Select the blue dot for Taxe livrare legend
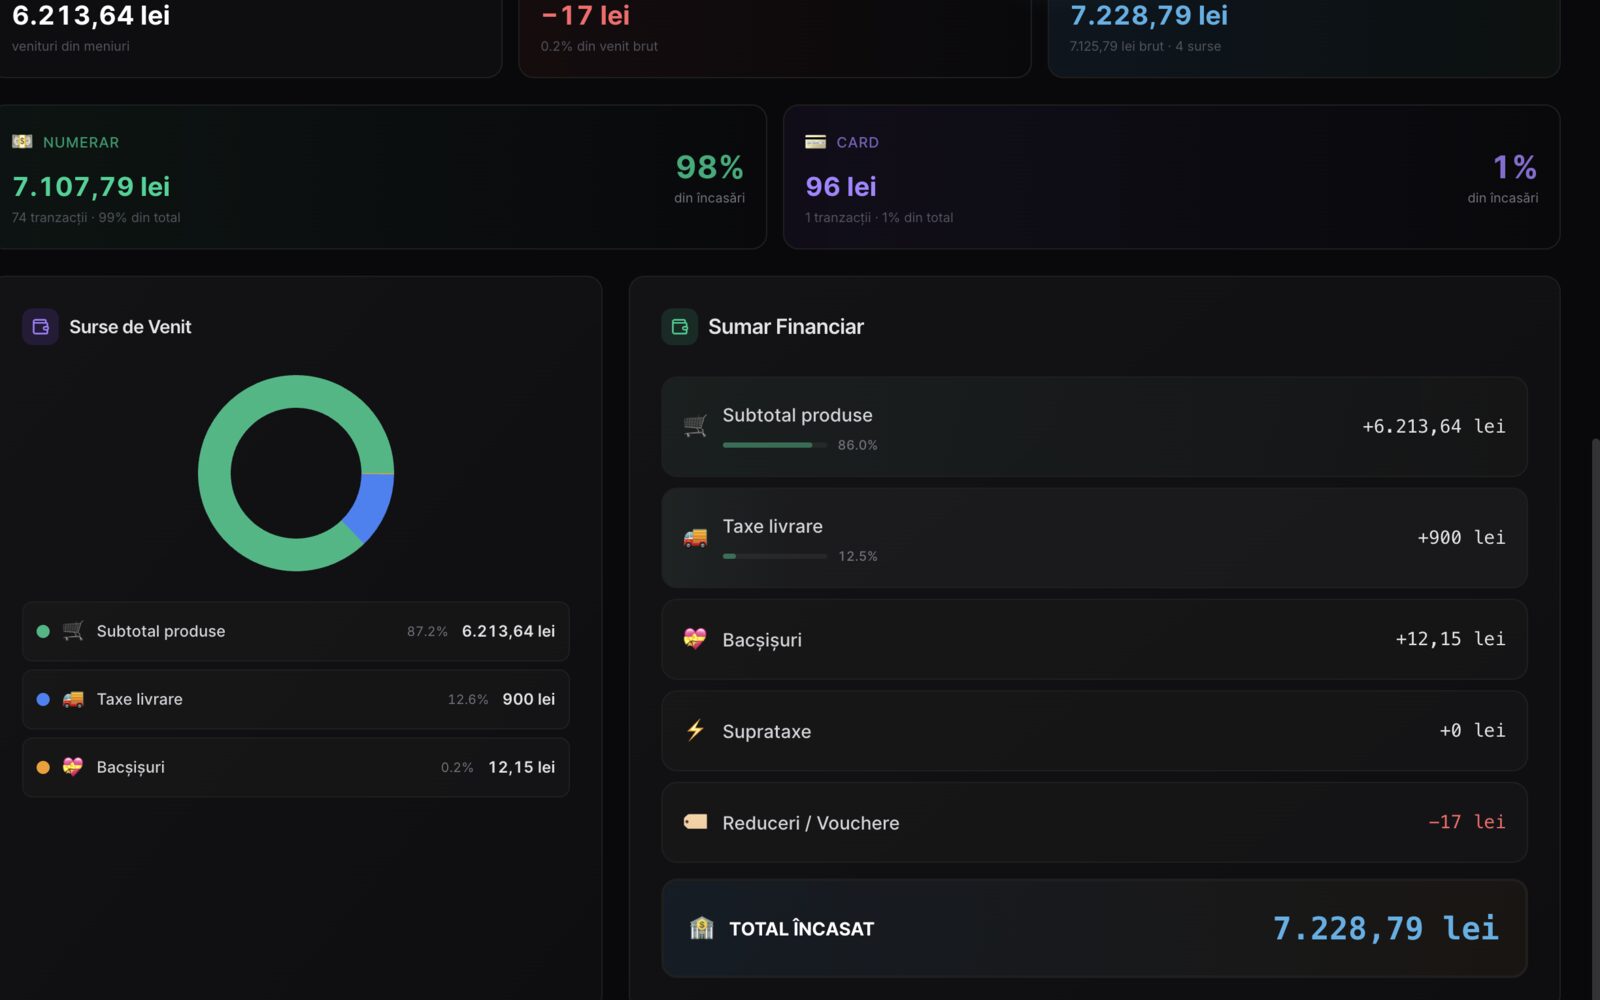The height and width of the screenshot is (1000, 1600). 43,699
